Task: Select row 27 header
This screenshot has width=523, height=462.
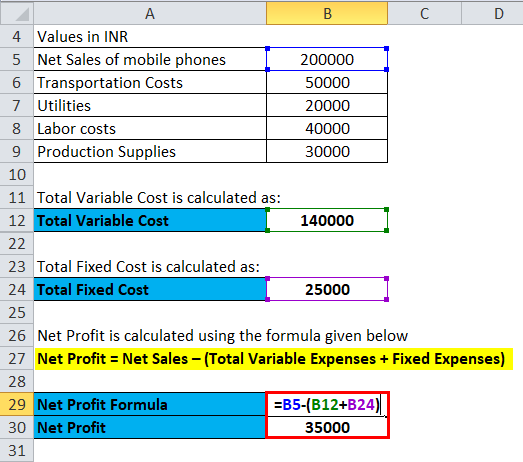Action: [17, 359]
